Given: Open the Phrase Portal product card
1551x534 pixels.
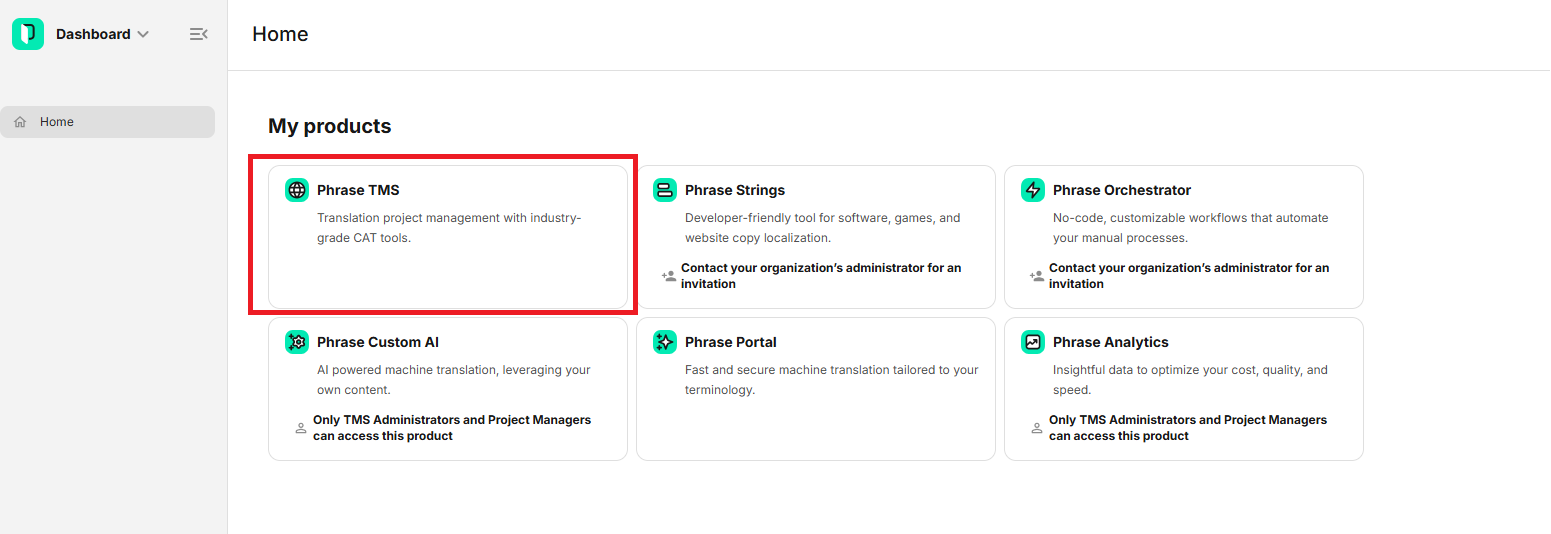Looking at the screenshot, I should (x=816, y=389).
